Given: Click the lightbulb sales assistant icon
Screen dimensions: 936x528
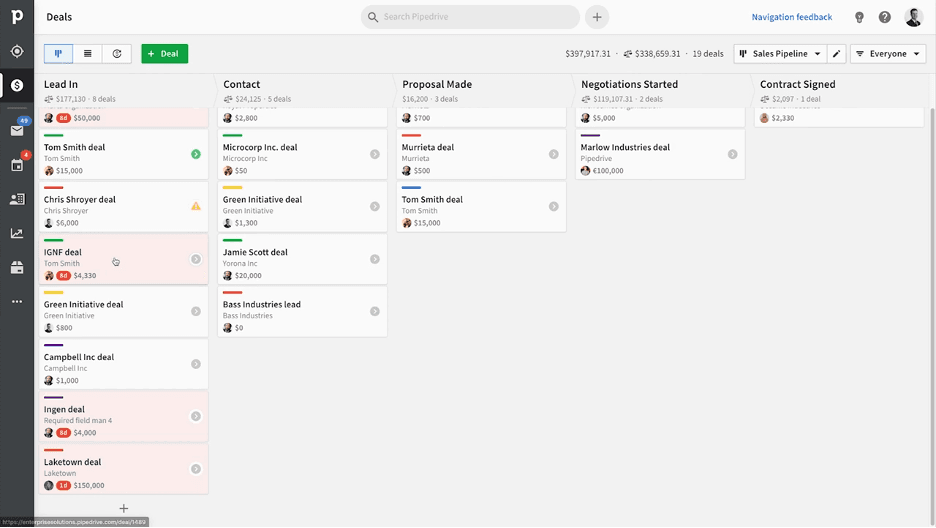Looking at the screenshot, I should (859, 17).
